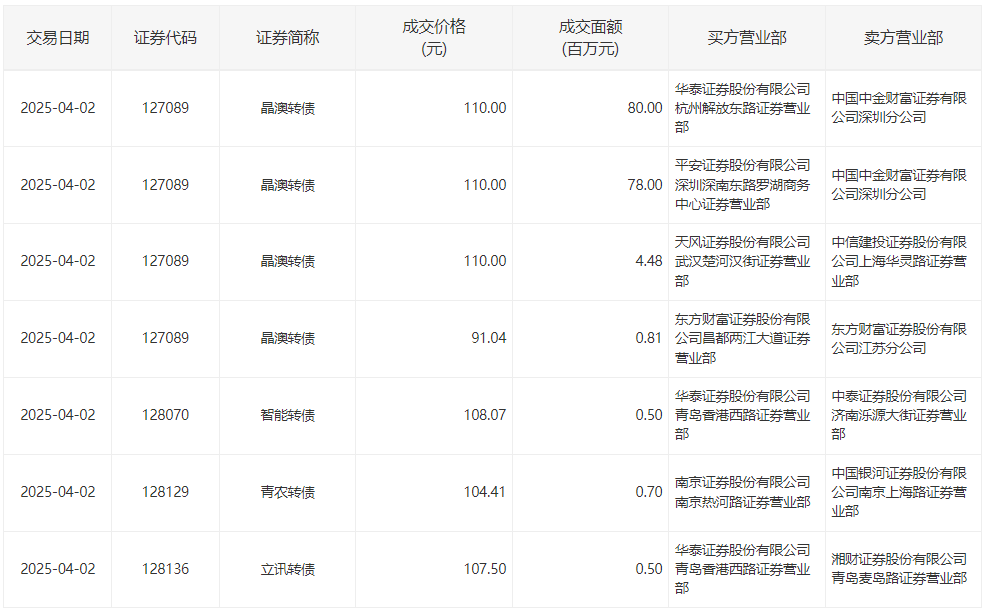
Task: Click 0.50 face value in 立讯转债 row
Action: pos(648,569)
